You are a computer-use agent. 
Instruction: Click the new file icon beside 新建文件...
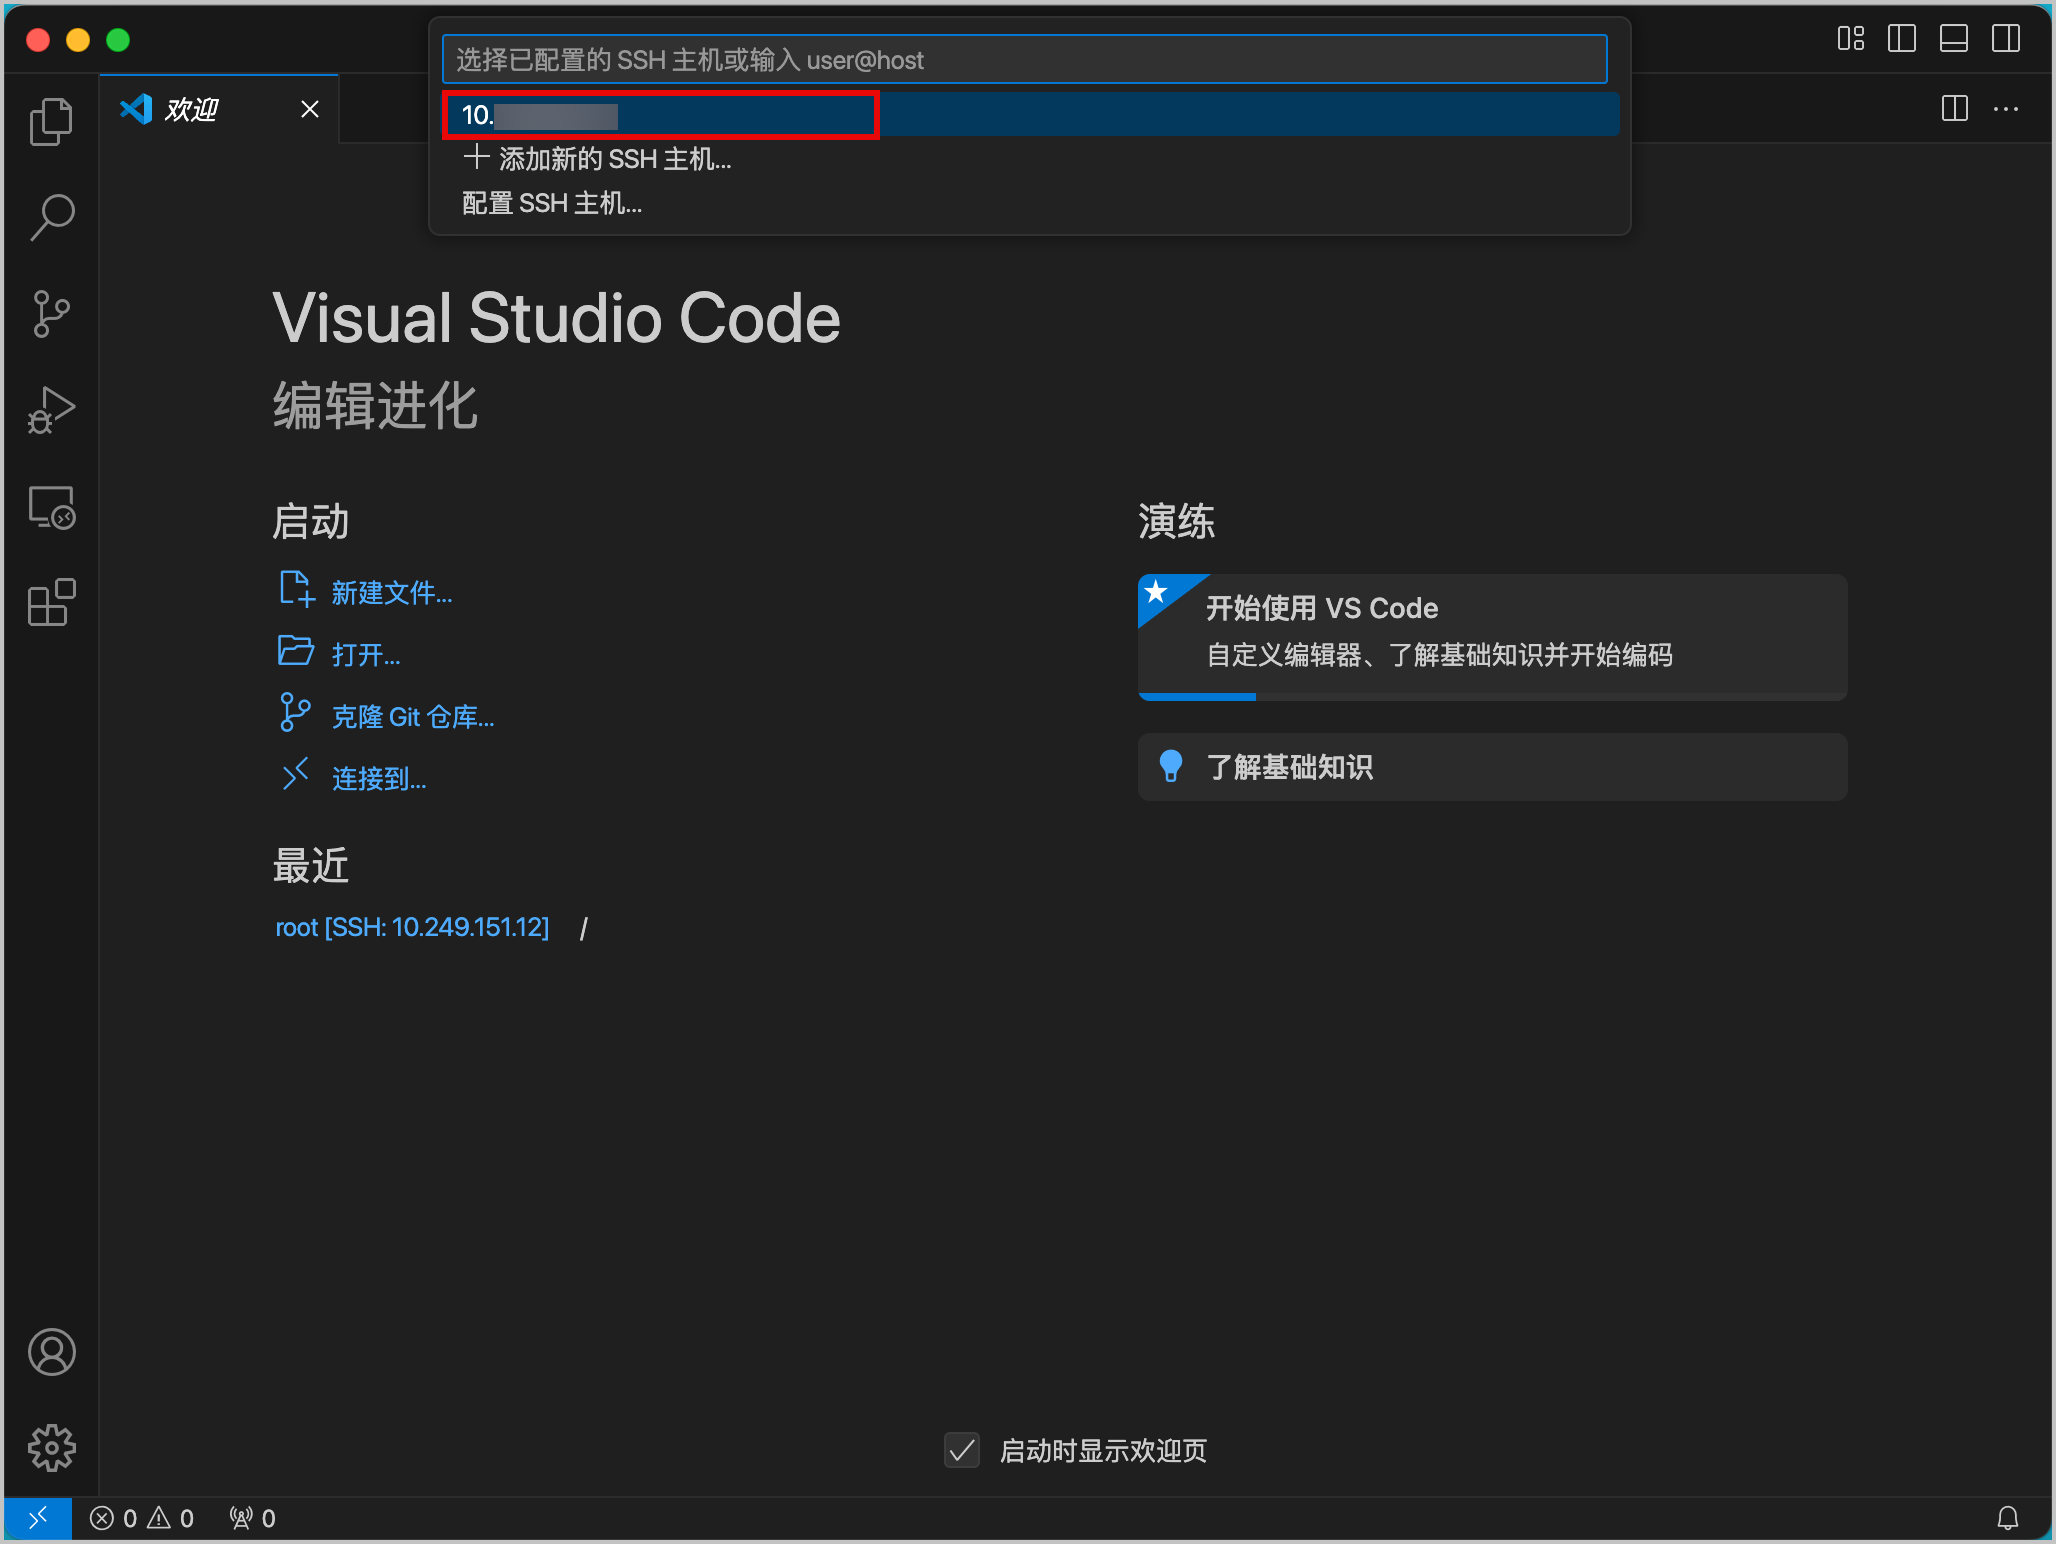coord(297,589)
